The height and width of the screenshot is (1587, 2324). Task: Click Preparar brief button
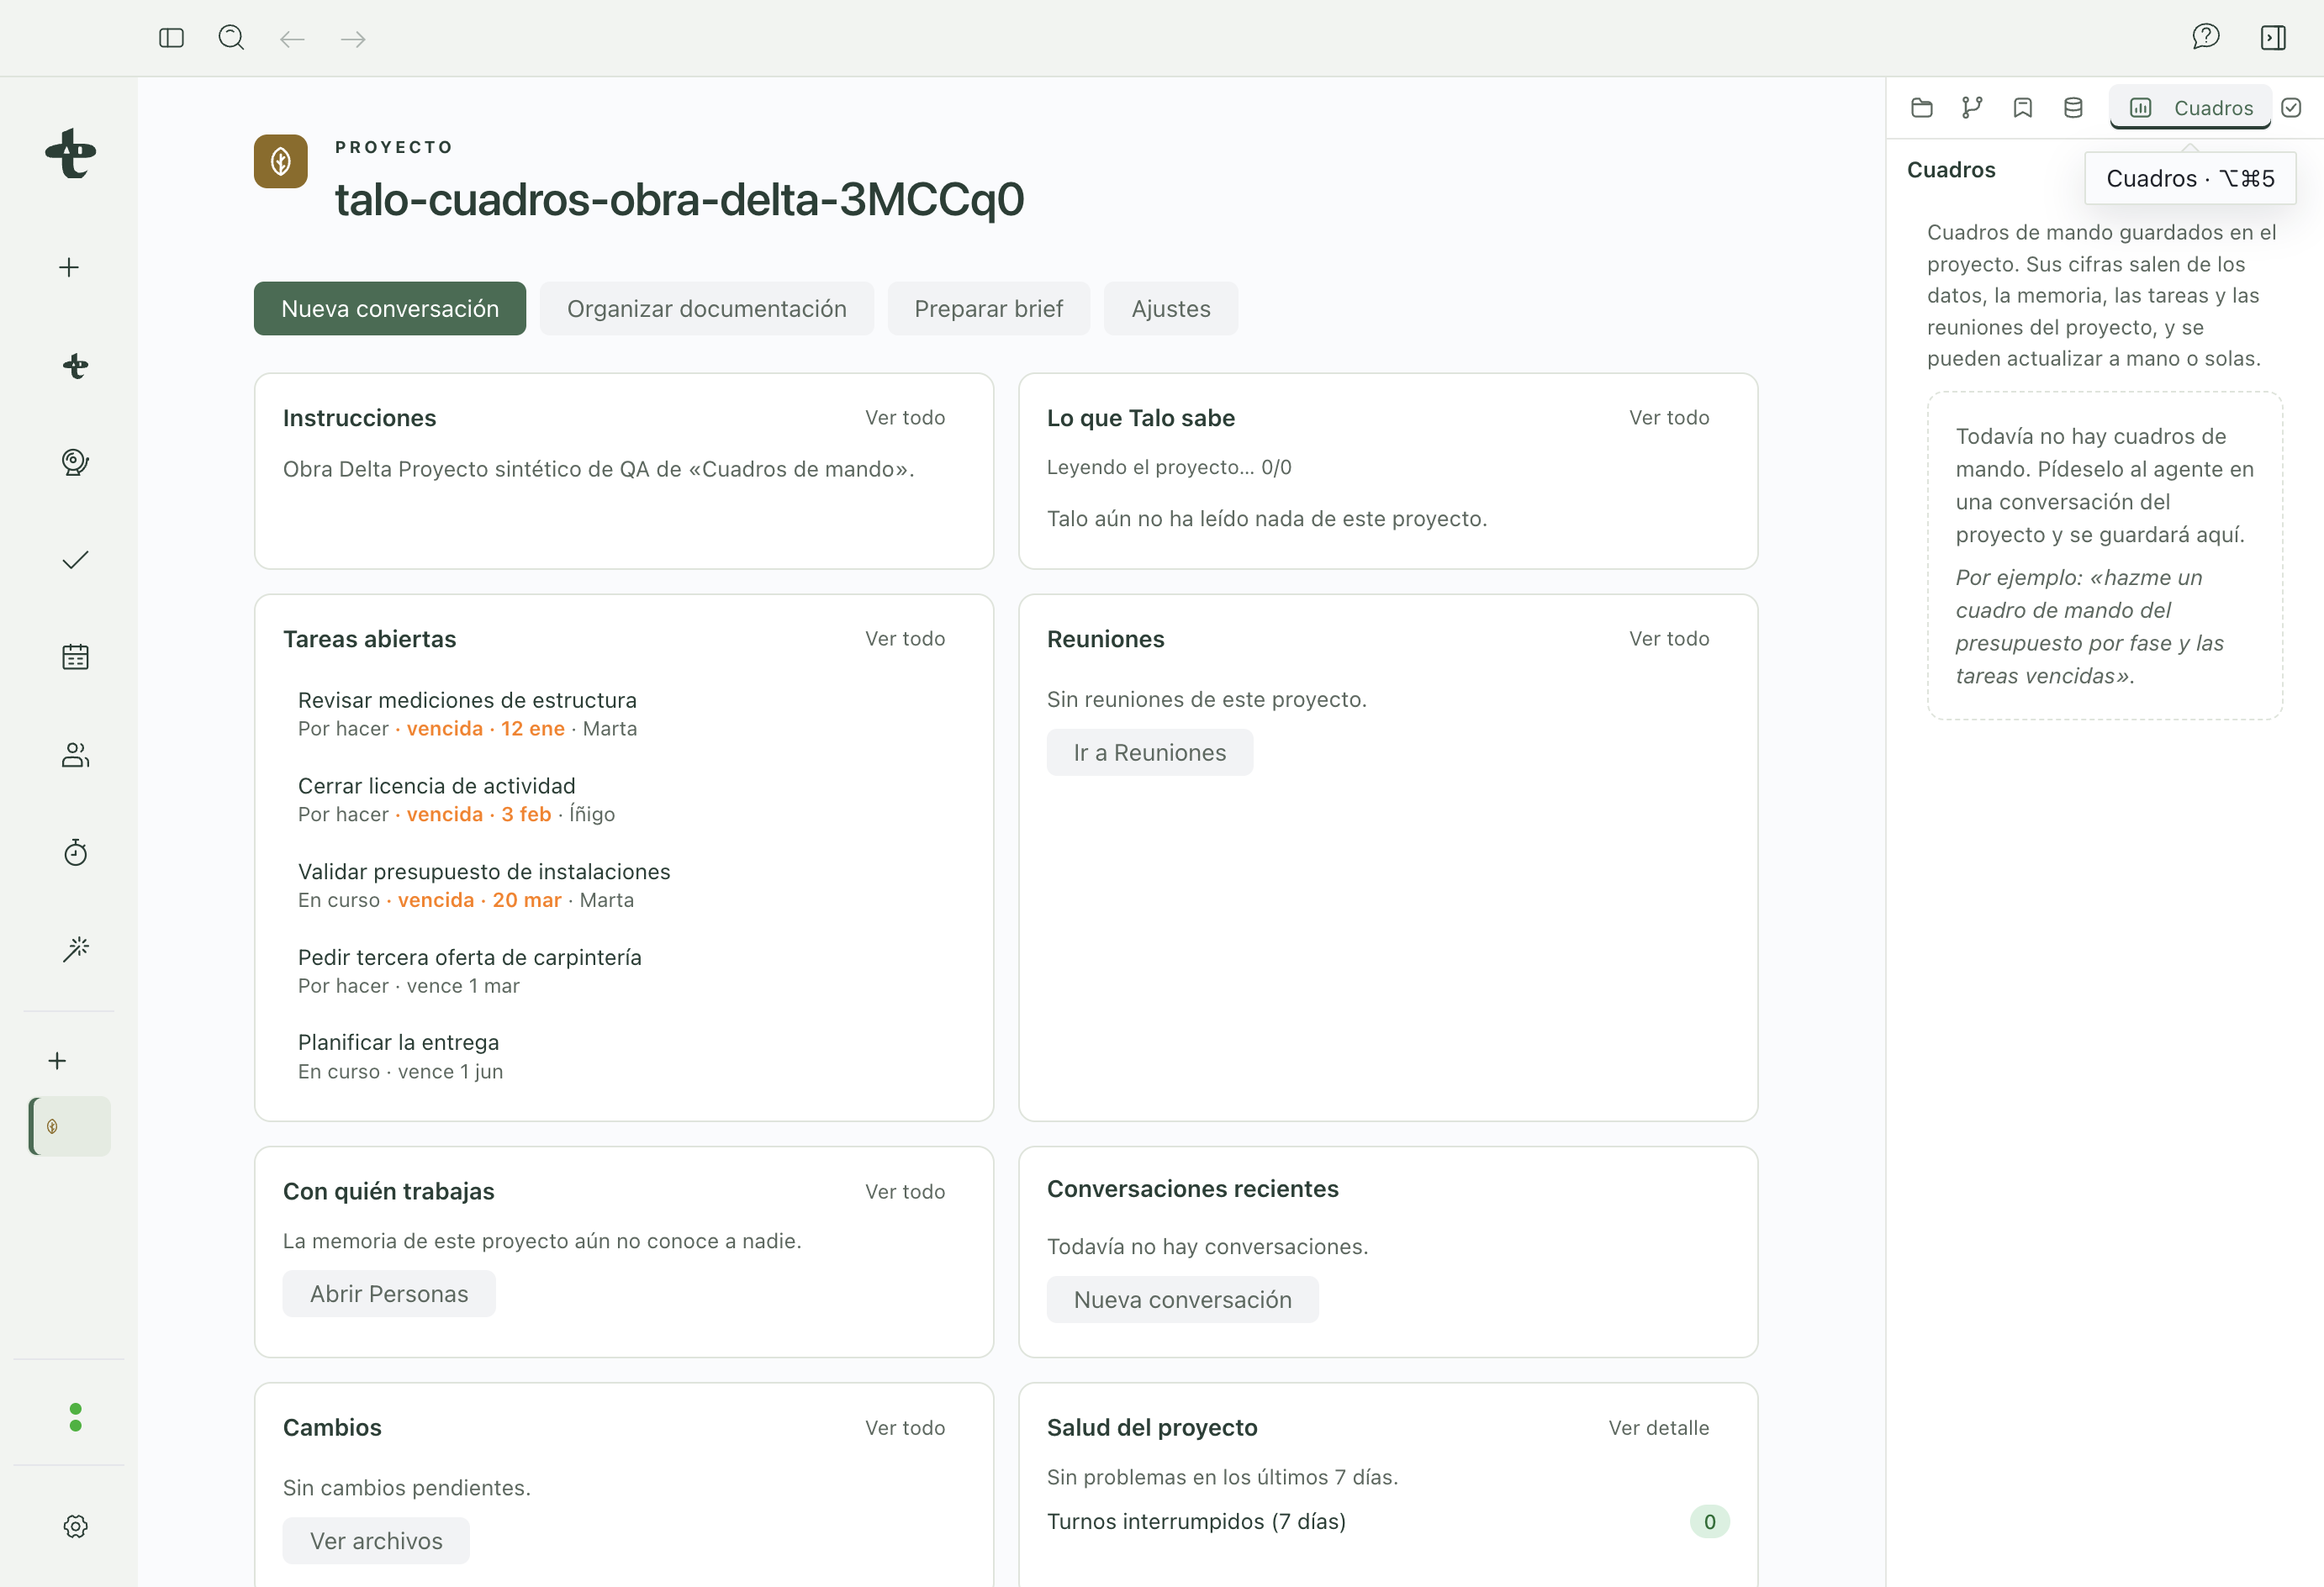pos(988,308)
